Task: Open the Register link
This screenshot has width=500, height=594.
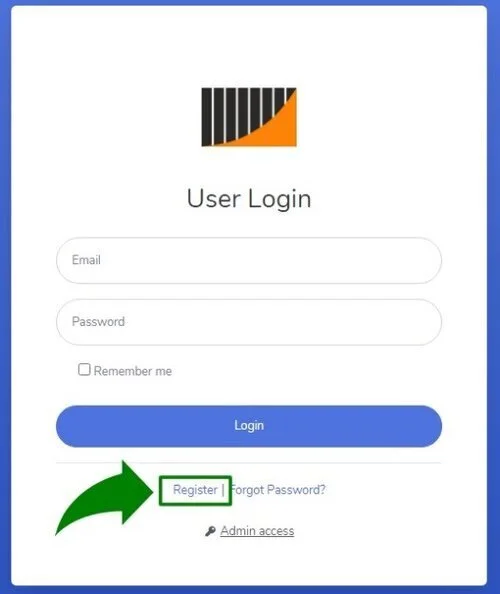Action: coord(195,490)
